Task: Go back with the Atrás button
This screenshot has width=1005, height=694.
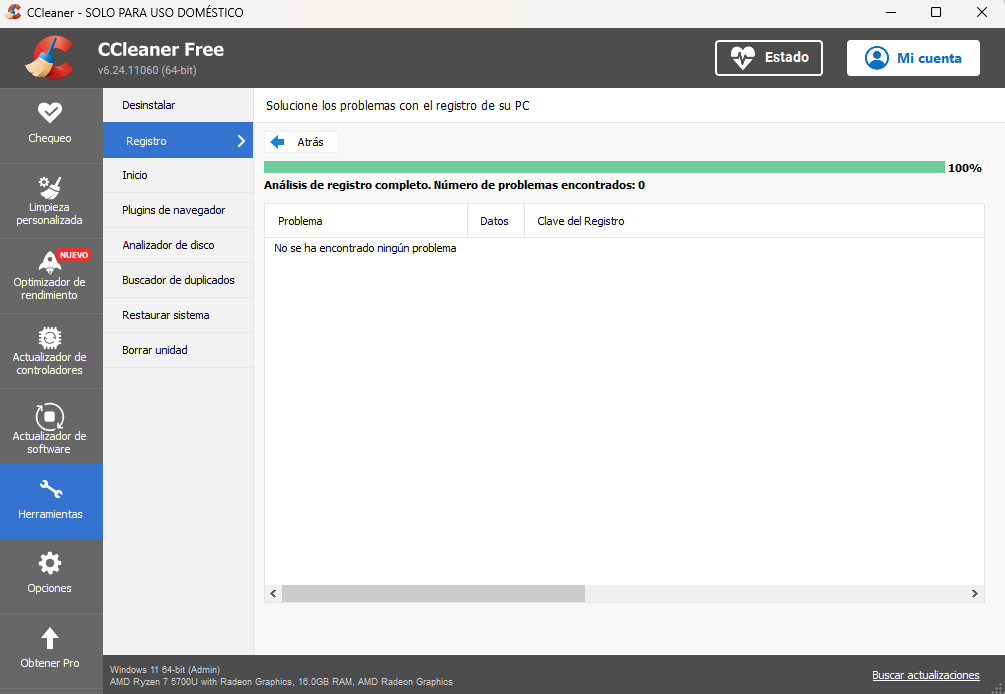Action: pos(301,142)
